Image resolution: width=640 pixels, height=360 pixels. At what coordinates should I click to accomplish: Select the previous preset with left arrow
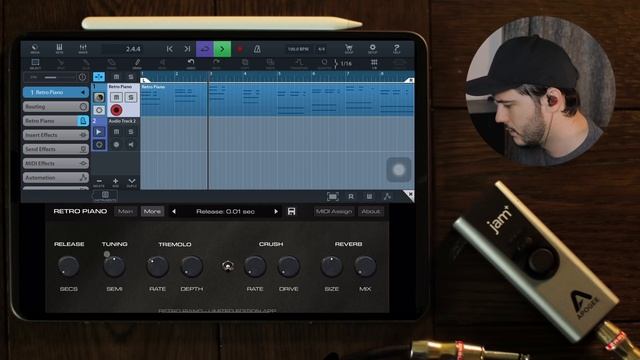pyautogui.click(x=174, y=211)
